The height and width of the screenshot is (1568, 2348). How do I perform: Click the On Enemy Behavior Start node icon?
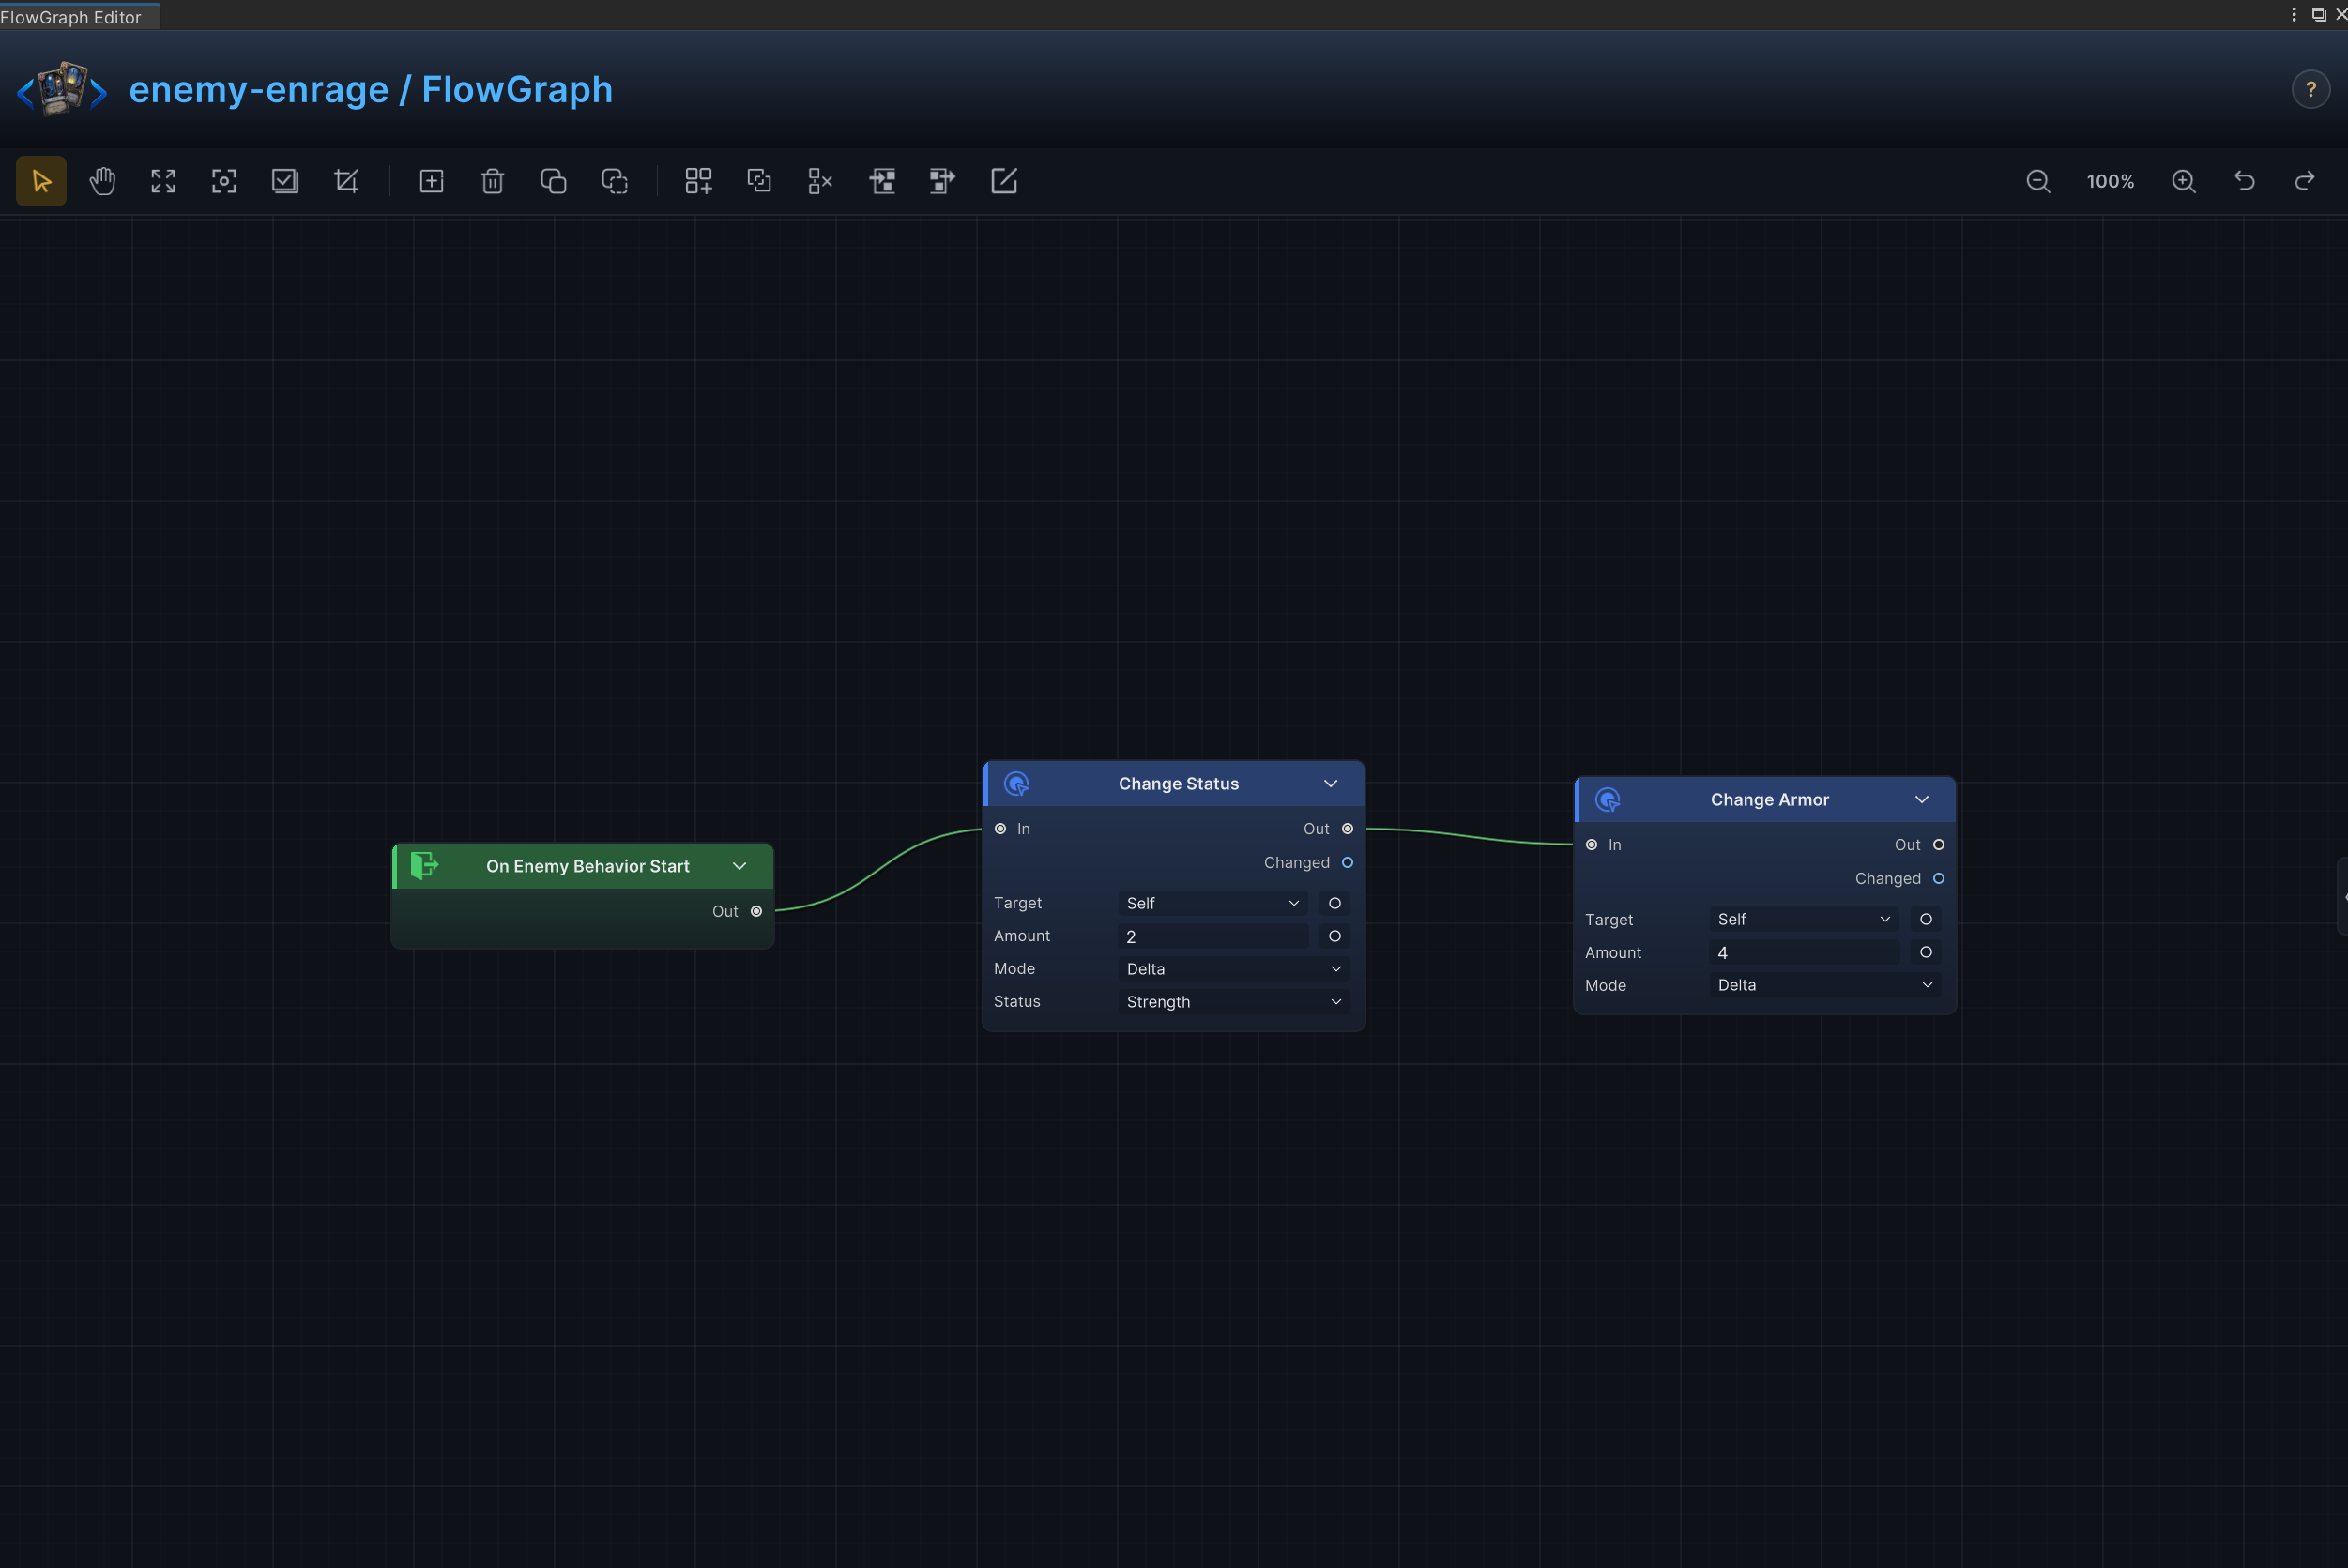[x=424, y=866]
